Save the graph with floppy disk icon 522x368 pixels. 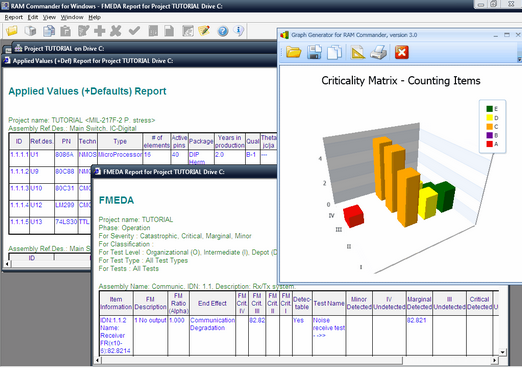coord(314,52)
